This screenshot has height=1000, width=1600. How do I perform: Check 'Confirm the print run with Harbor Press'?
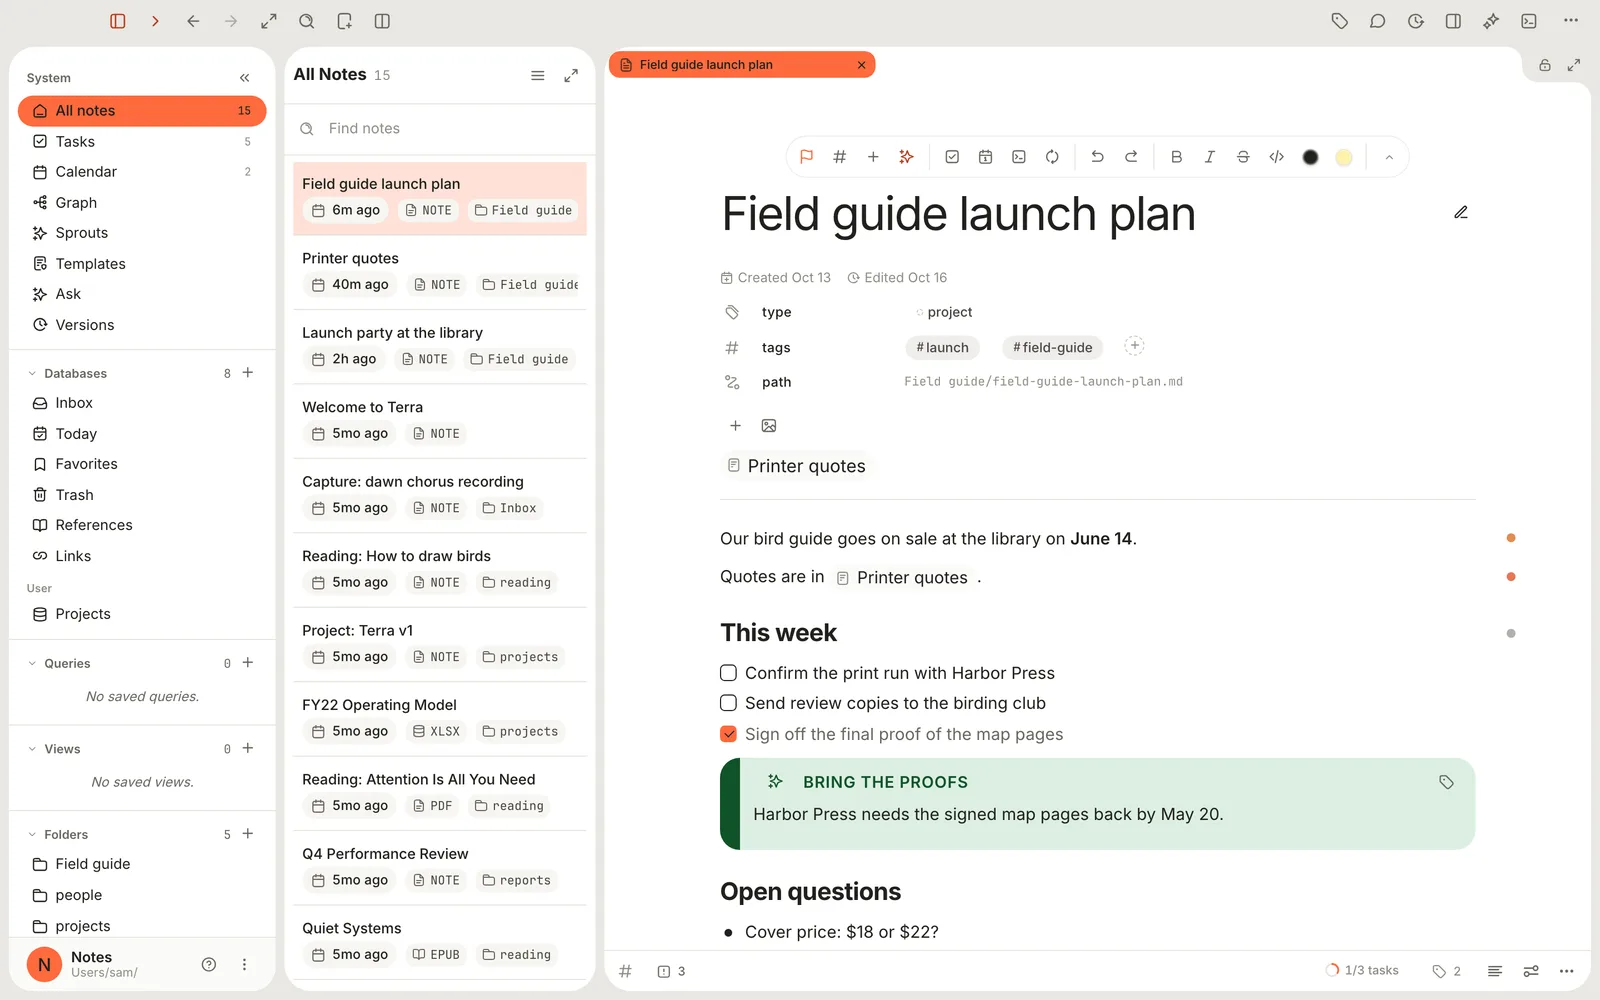click(729, 673)
